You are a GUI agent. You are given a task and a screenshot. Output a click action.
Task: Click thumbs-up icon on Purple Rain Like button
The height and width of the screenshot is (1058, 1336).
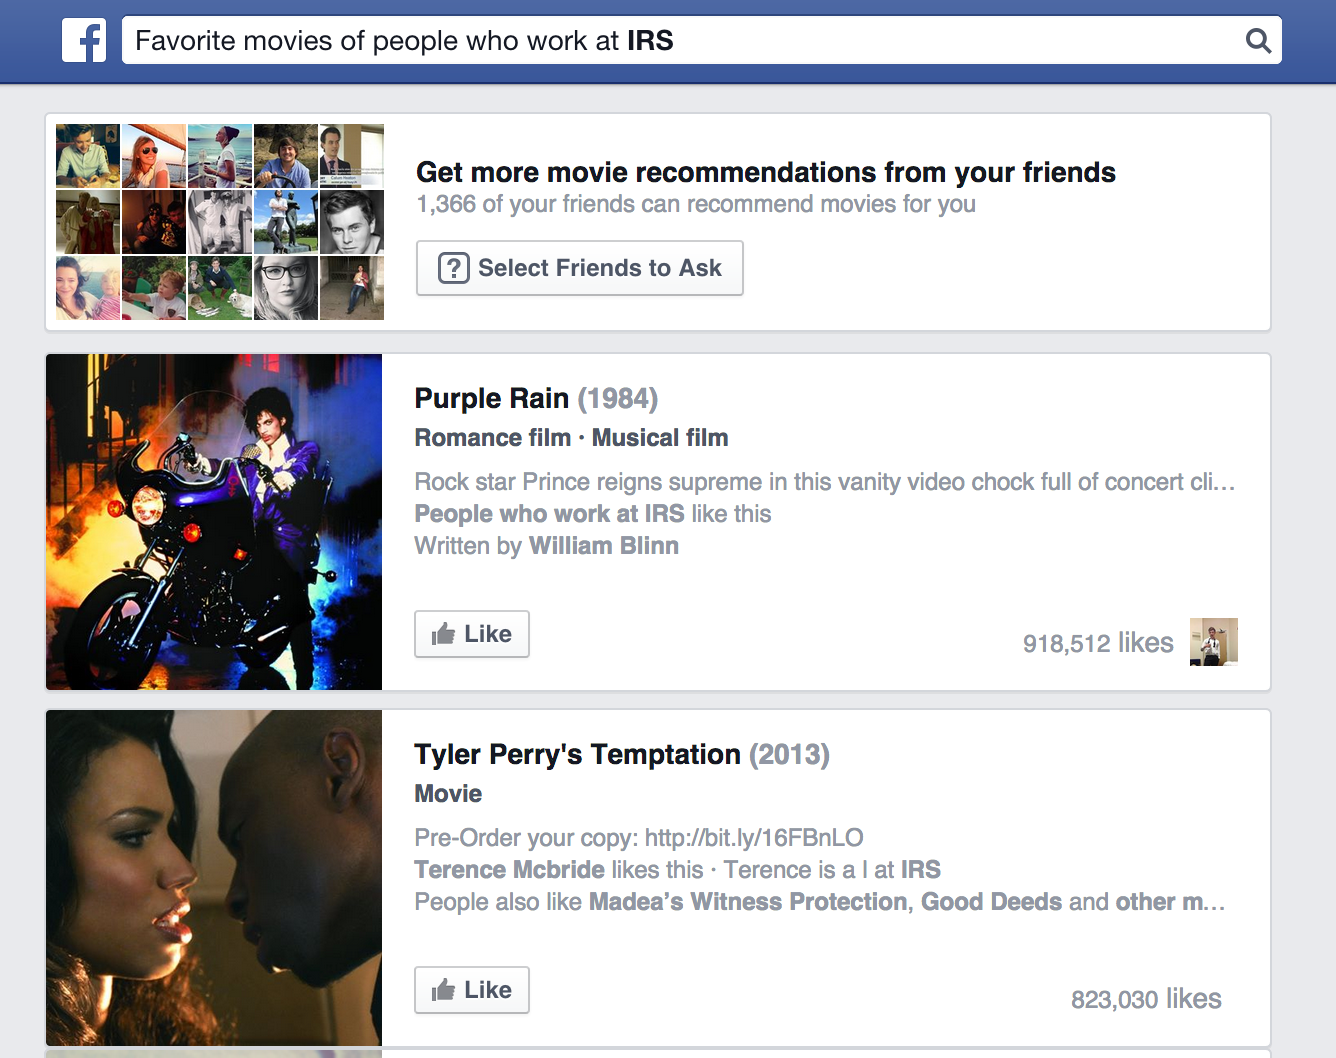(443, 634)
